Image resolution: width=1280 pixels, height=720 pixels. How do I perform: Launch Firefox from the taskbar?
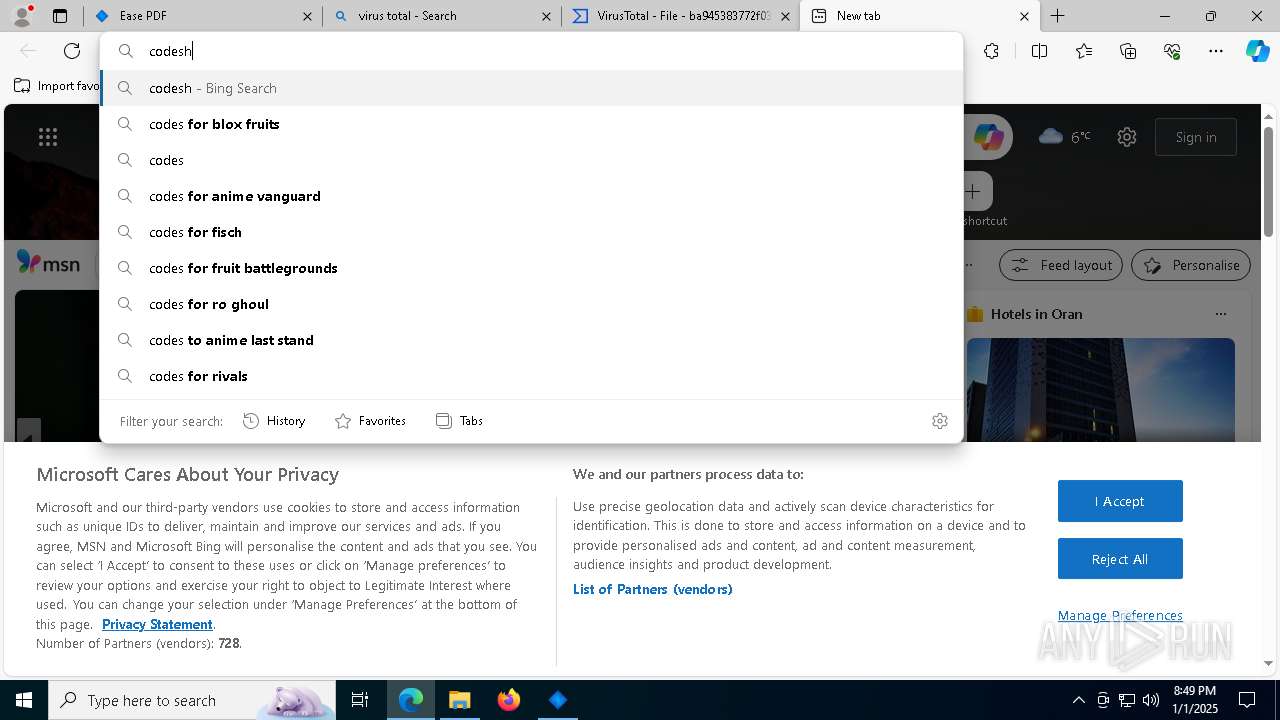[x=509, y=700]
